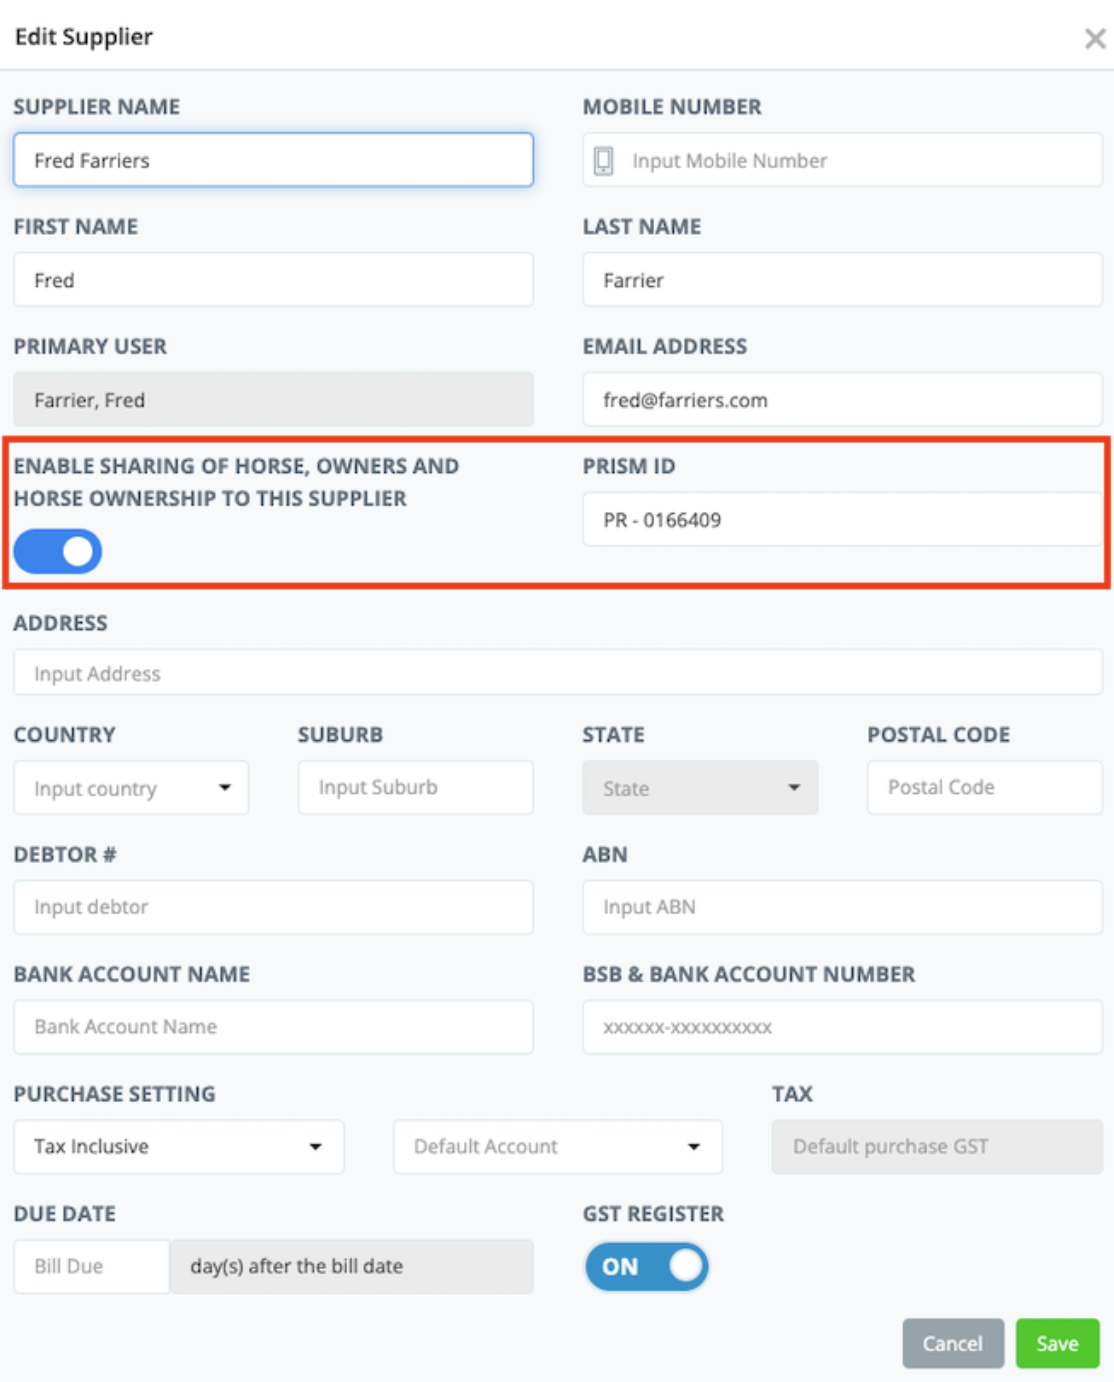Toggle horse ownership sharing switch off
Image resolution: width=1114 pixels, height=1382 pixels.
[58, 551]
